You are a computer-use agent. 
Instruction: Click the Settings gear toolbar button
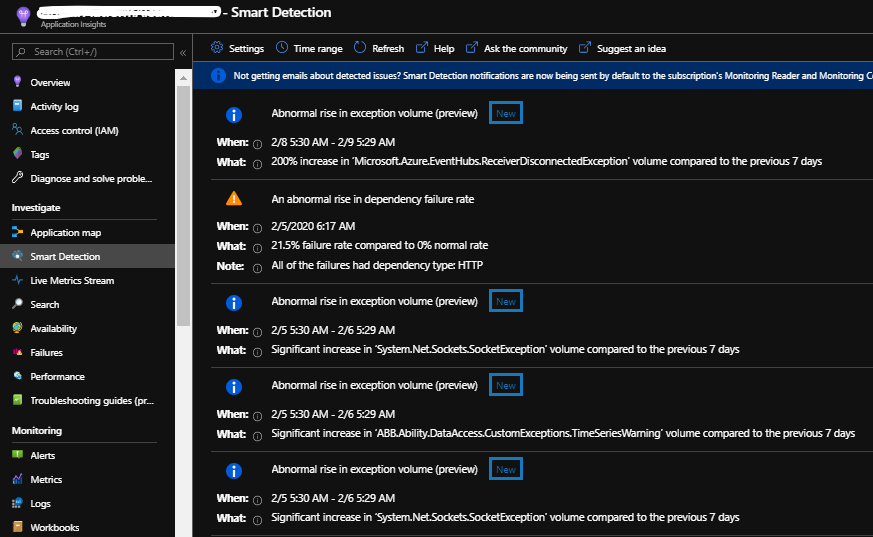coord(237,48)
